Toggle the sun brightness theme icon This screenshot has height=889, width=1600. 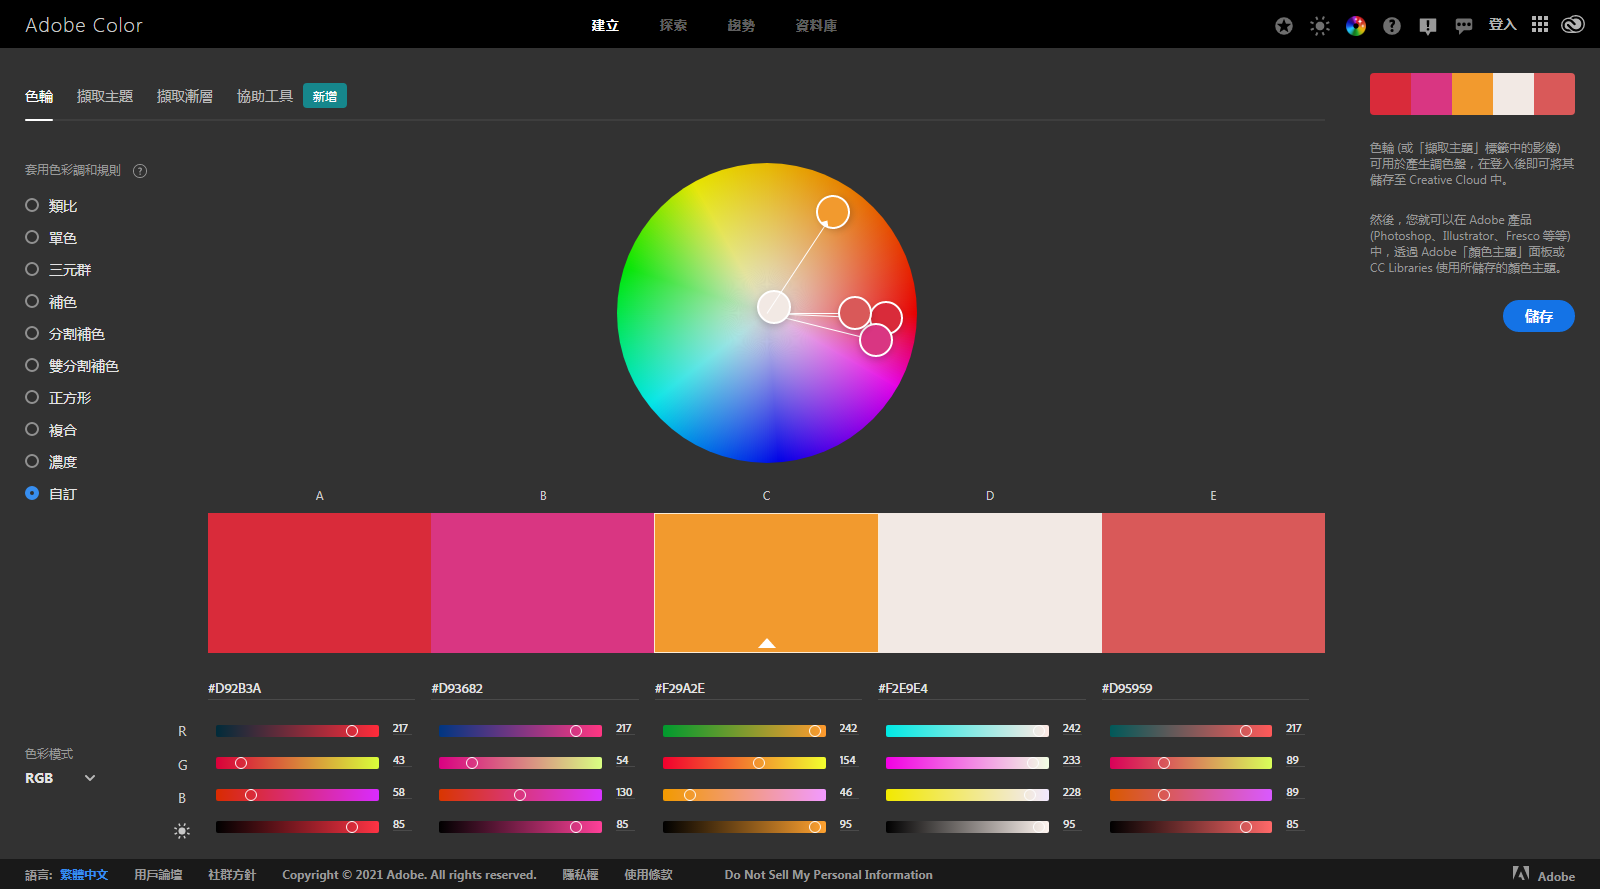(x=1320, y=26)
